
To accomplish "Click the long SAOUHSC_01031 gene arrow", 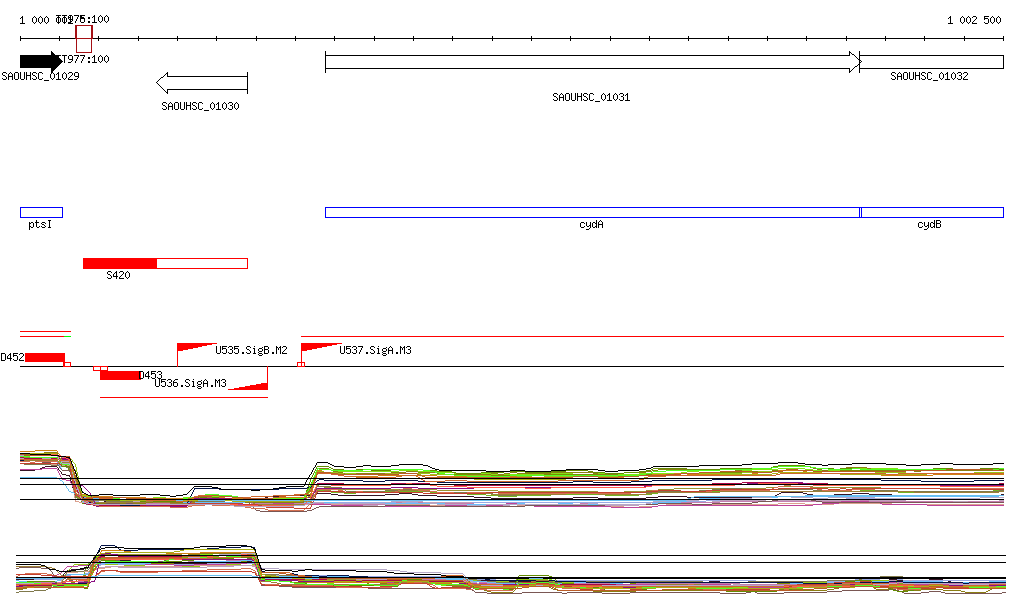I will tap(592, 62).
